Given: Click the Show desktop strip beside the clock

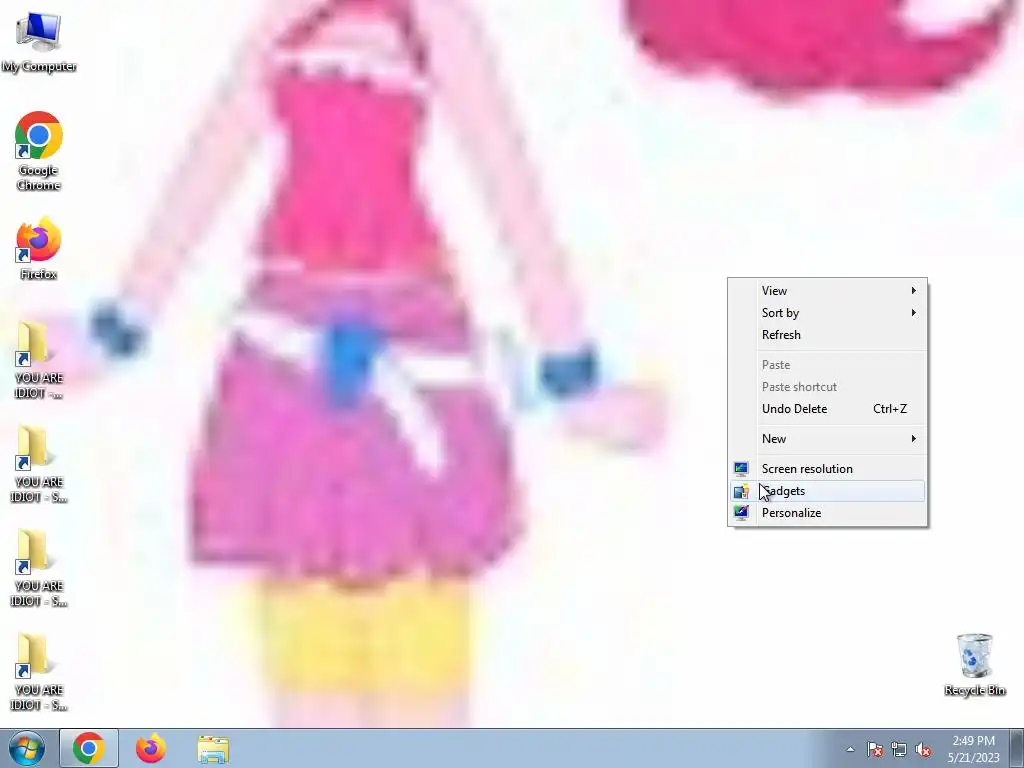Looking at the screenshot, I should click(1017, 748).
